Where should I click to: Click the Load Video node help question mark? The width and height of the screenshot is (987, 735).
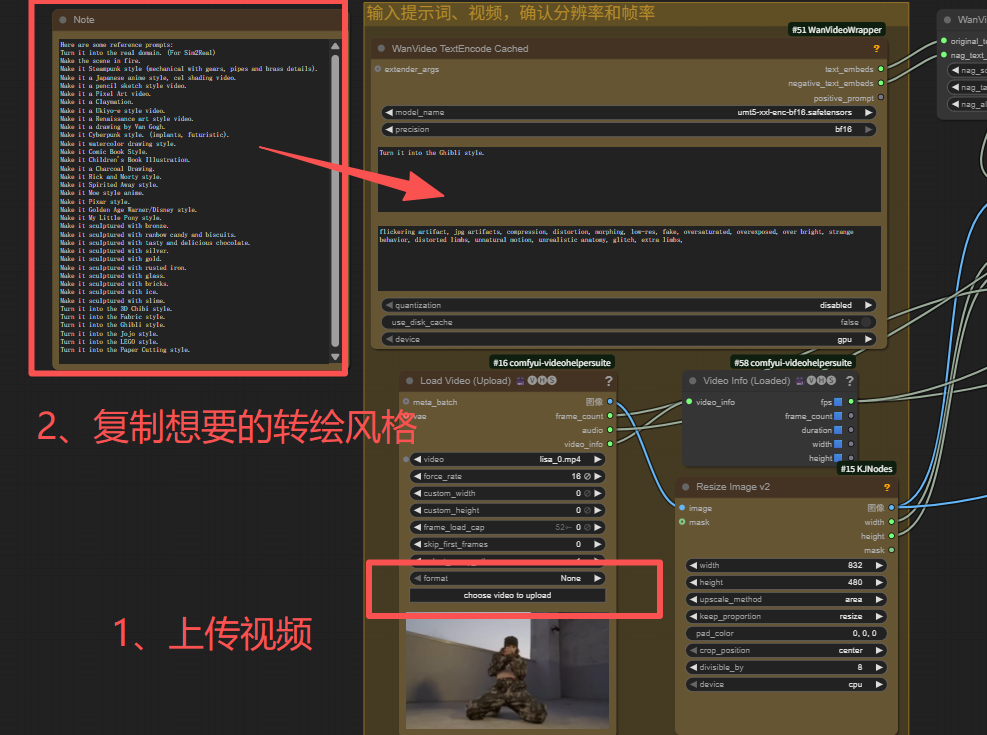[x=608, y=381]
